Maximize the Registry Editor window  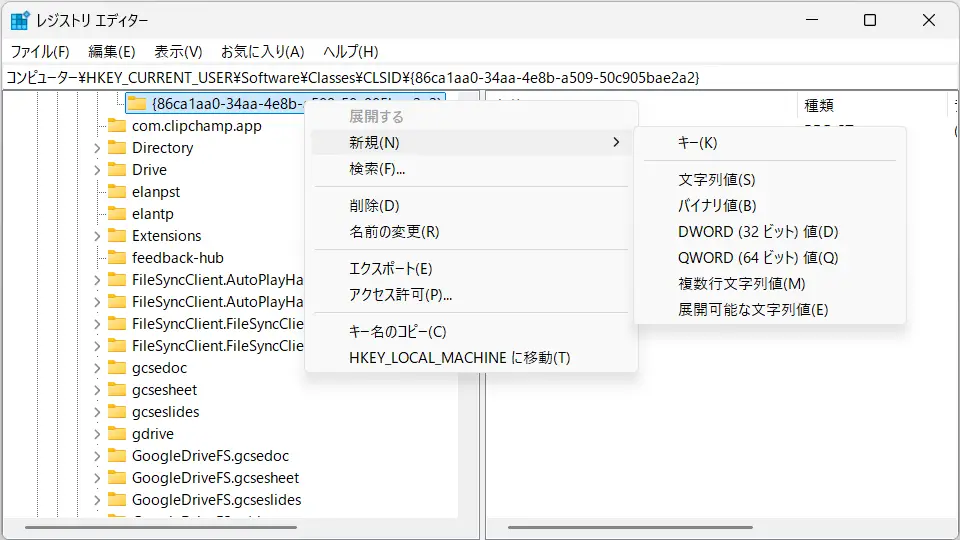[x=870, y=20]
